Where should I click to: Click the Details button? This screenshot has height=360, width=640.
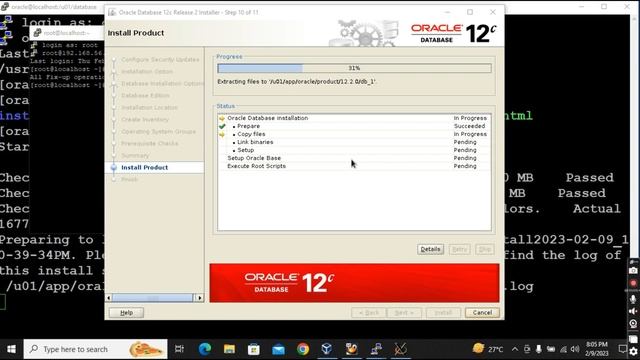coord(430,249)
